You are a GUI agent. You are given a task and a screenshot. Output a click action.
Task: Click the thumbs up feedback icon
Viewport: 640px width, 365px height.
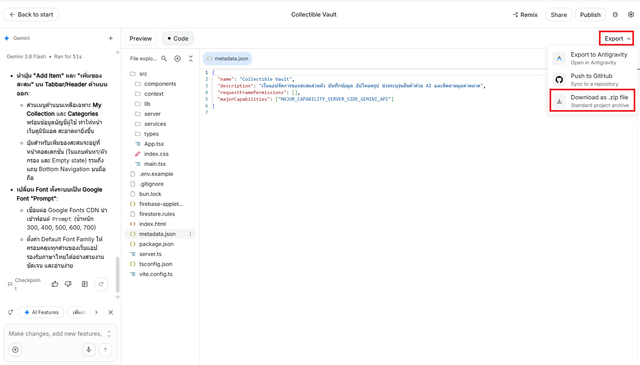55,284
